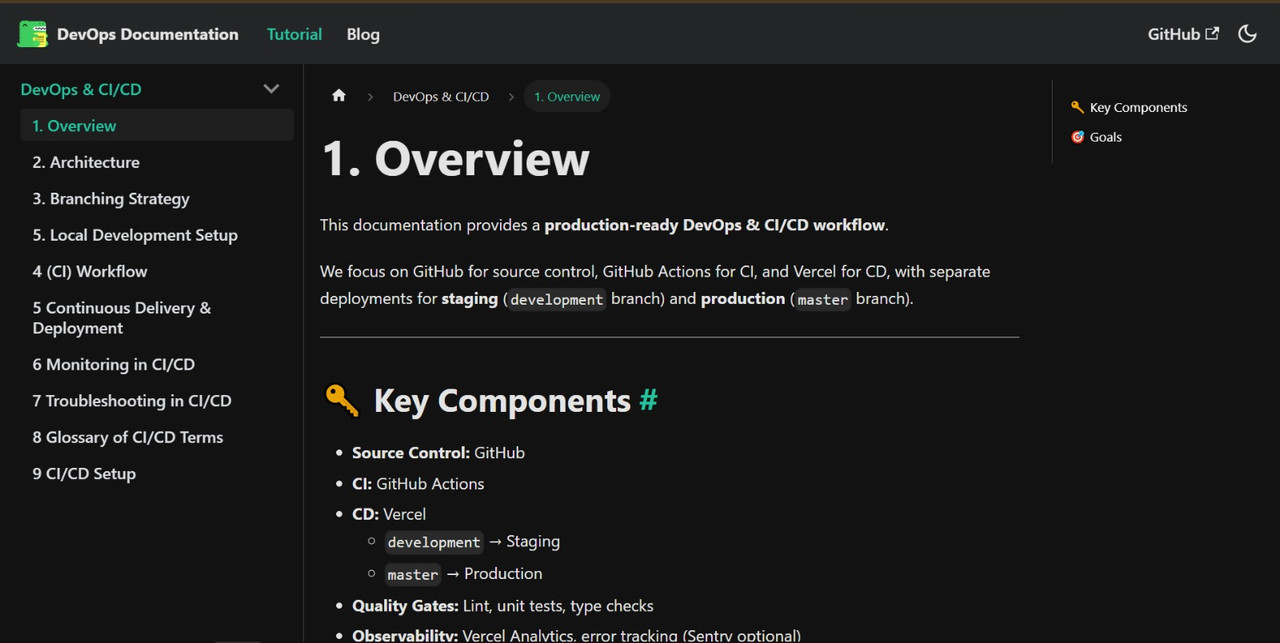Open 5 Continuous Delivery & Deployment page
Screen dimensions: 1280x643
tap(157, 318)
